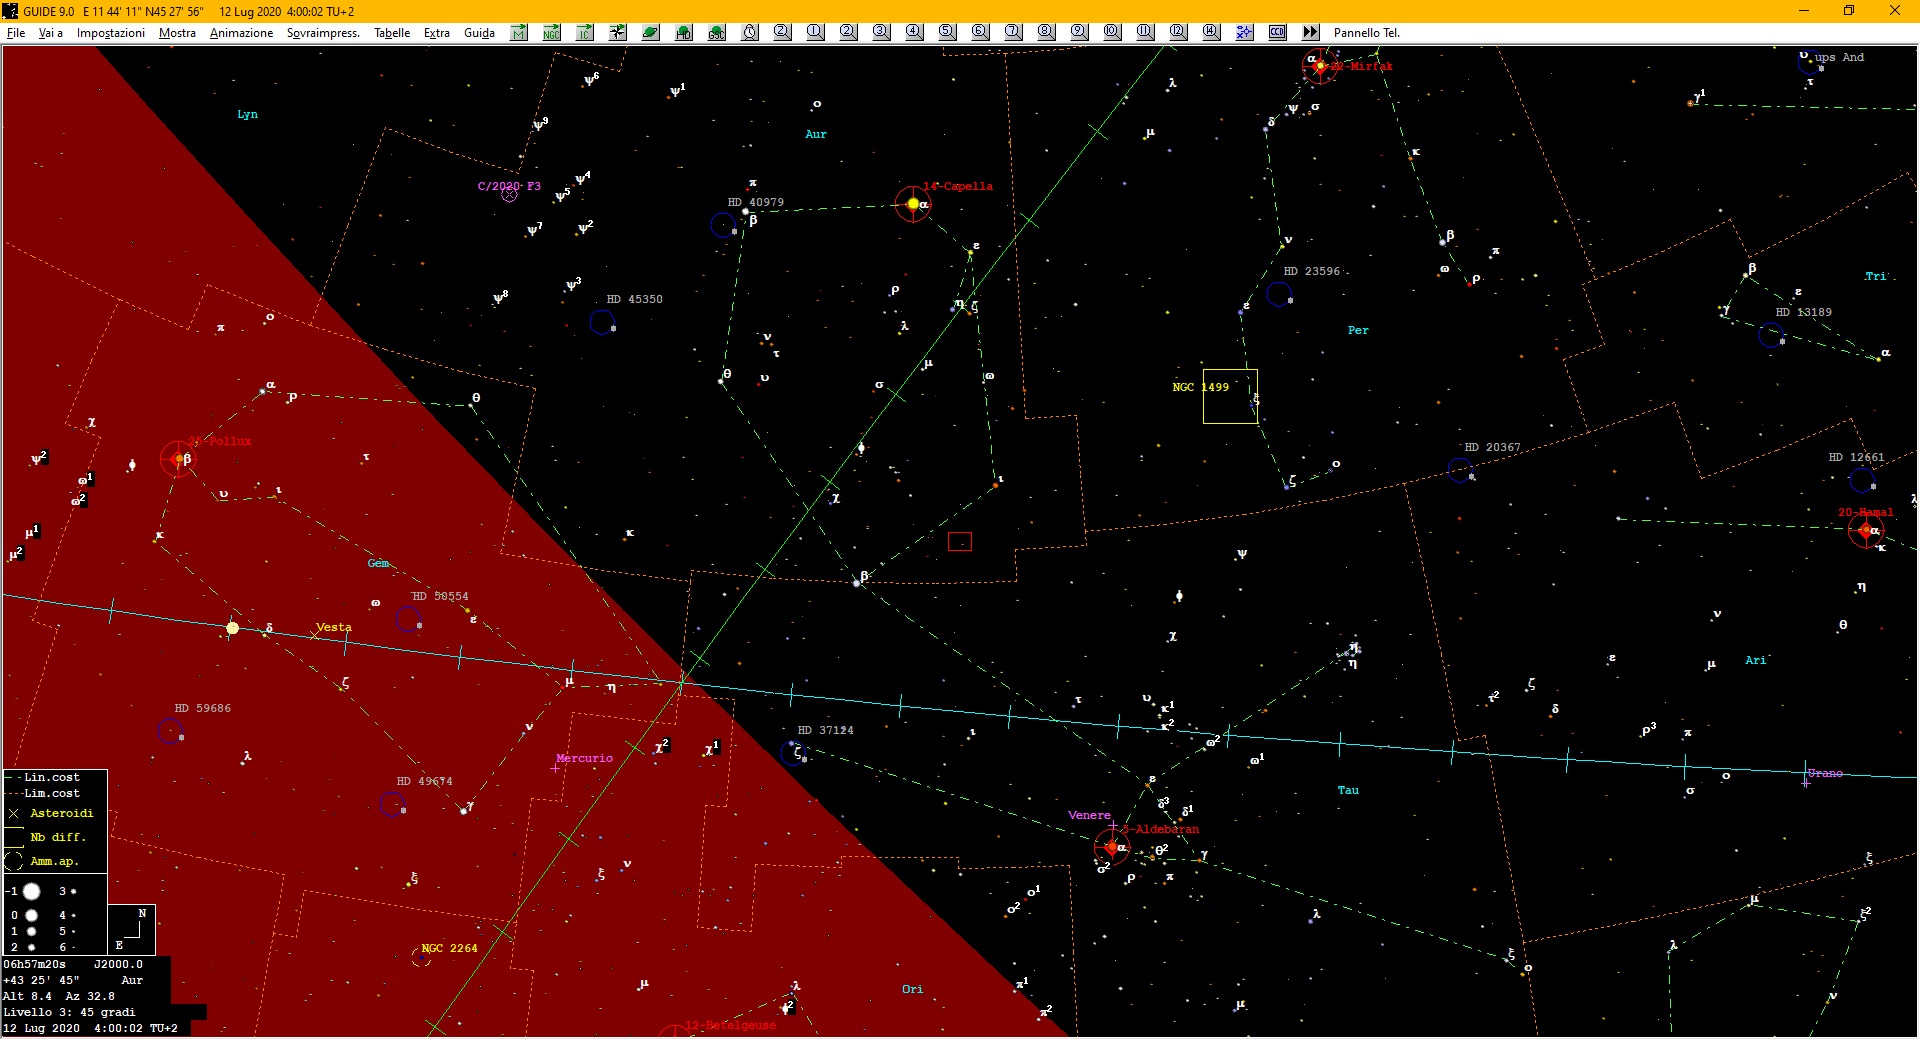Click the NGC 2264 object label
Image resolution: width=1920 pixels, height=1040 pixels.
450,948
